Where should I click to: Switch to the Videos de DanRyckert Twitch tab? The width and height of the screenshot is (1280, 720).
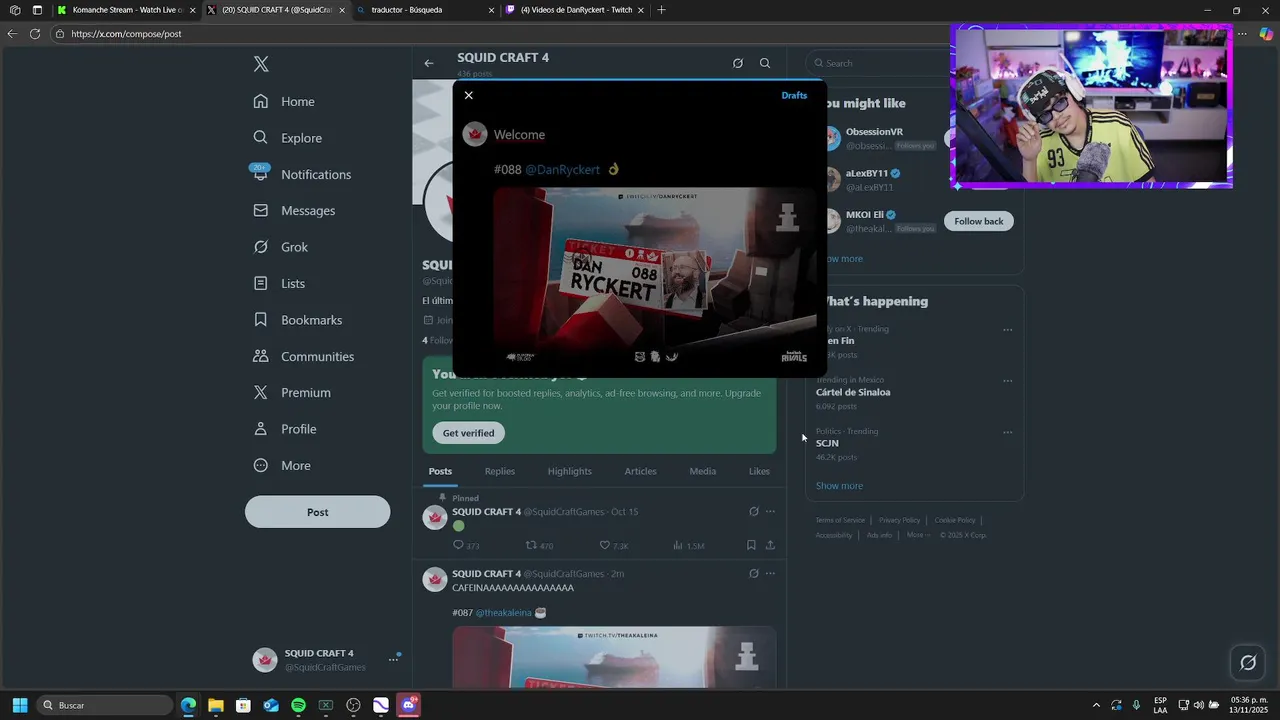pos(574,10)
